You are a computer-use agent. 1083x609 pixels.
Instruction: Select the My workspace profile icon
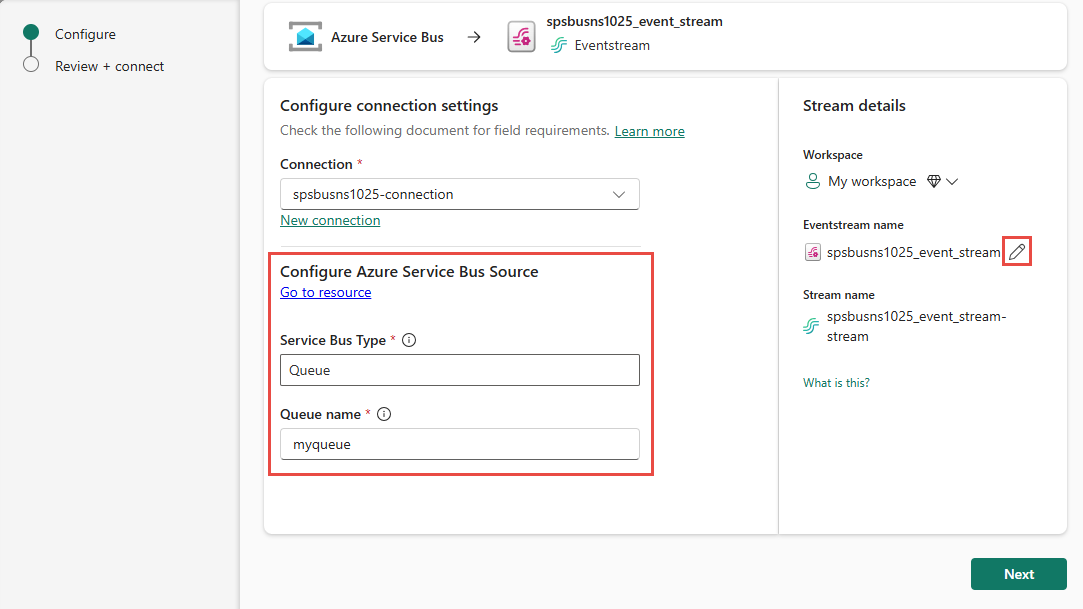812,181
